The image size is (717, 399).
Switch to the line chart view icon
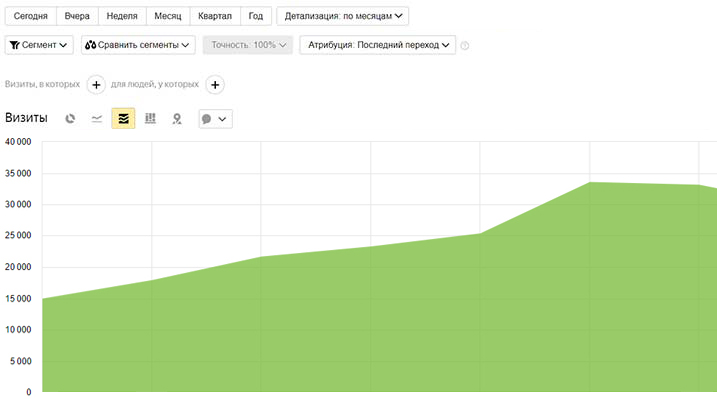pos(96,119)
